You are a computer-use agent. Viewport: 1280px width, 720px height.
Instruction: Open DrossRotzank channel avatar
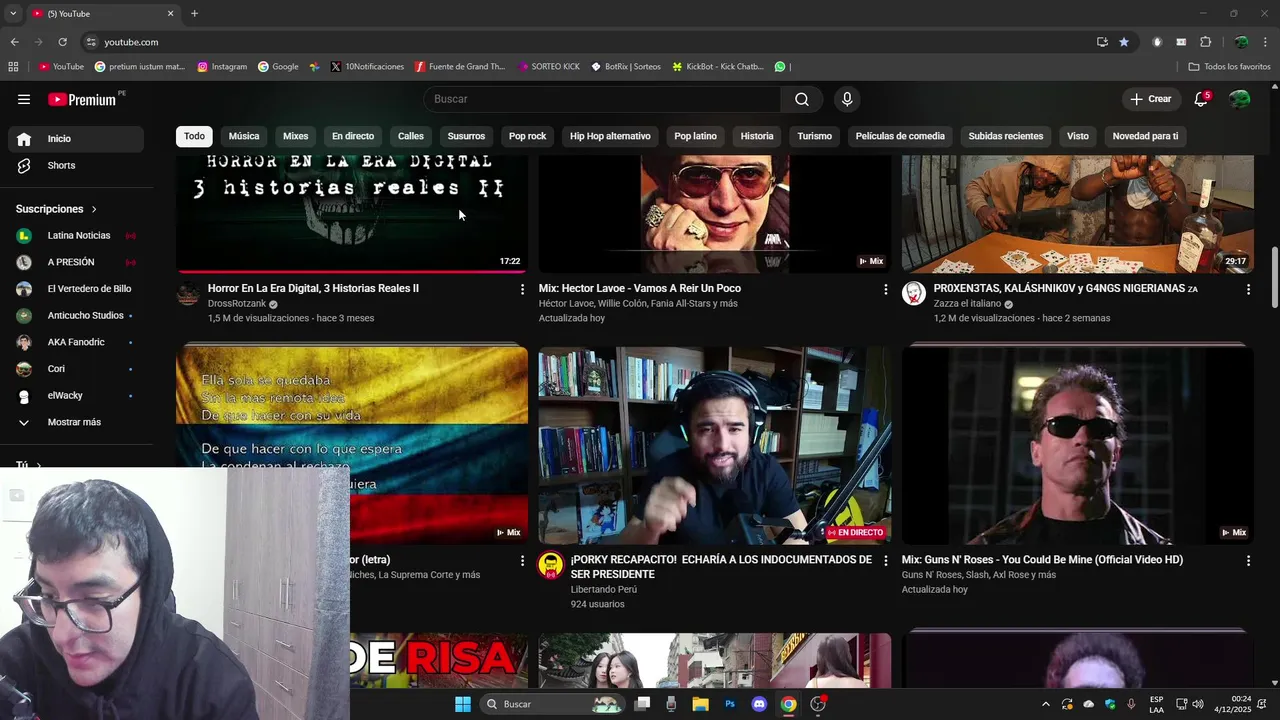coord(188,294)
